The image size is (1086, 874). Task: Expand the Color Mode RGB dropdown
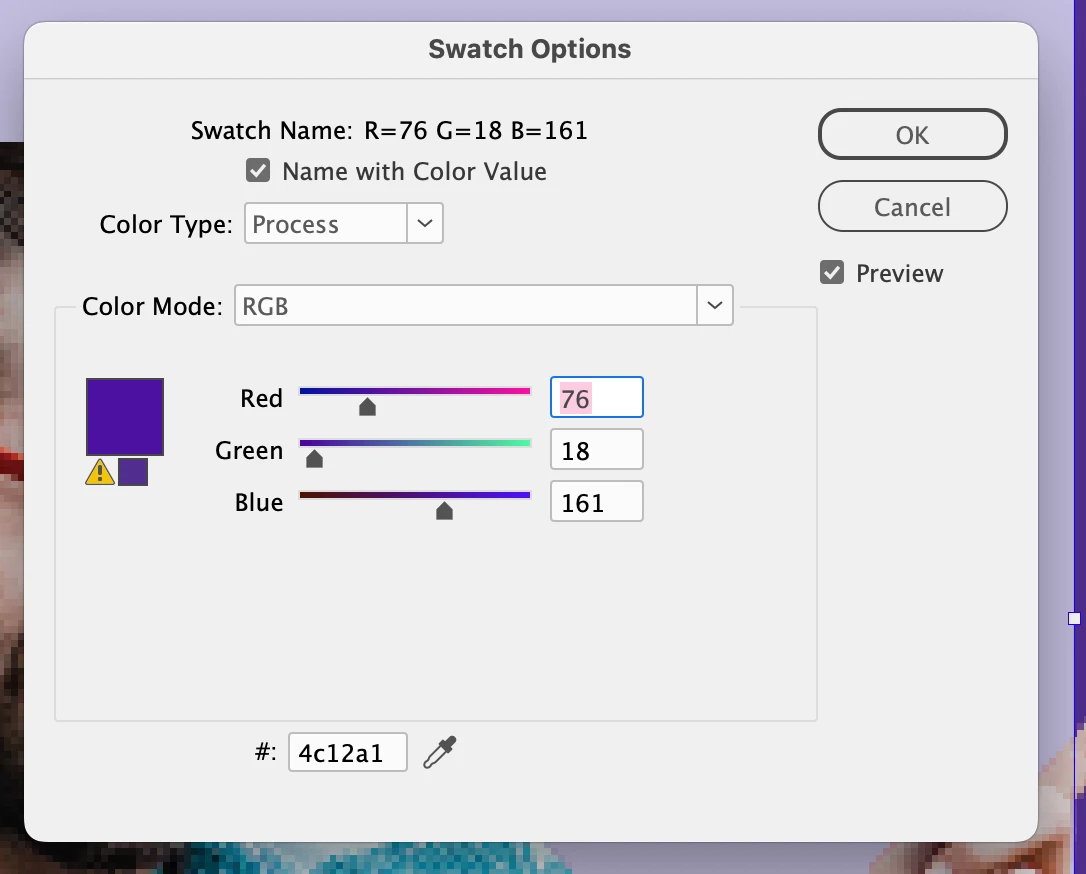483,306
